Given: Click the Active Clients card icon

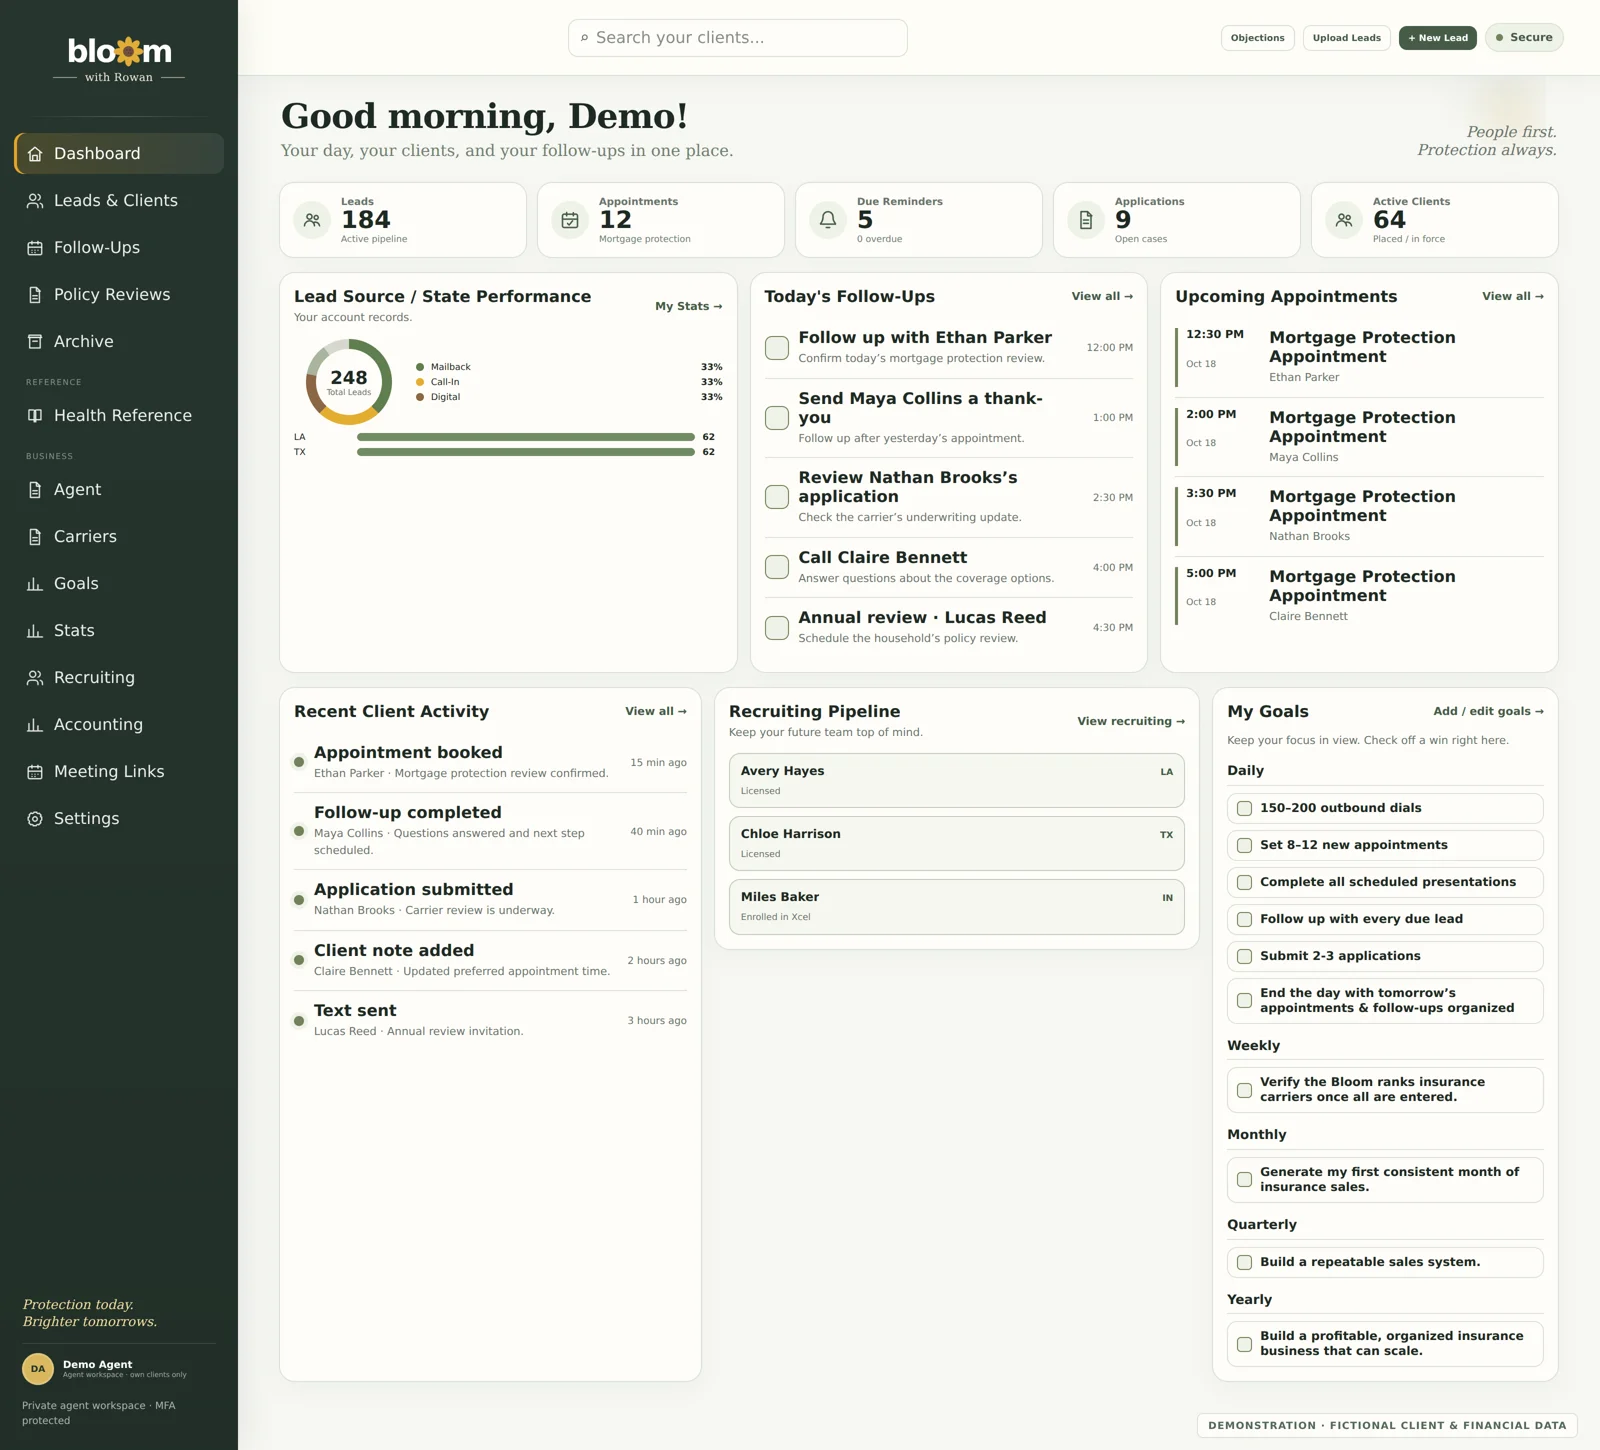Looking at the screenshot, I should (x=1344, y=220).
